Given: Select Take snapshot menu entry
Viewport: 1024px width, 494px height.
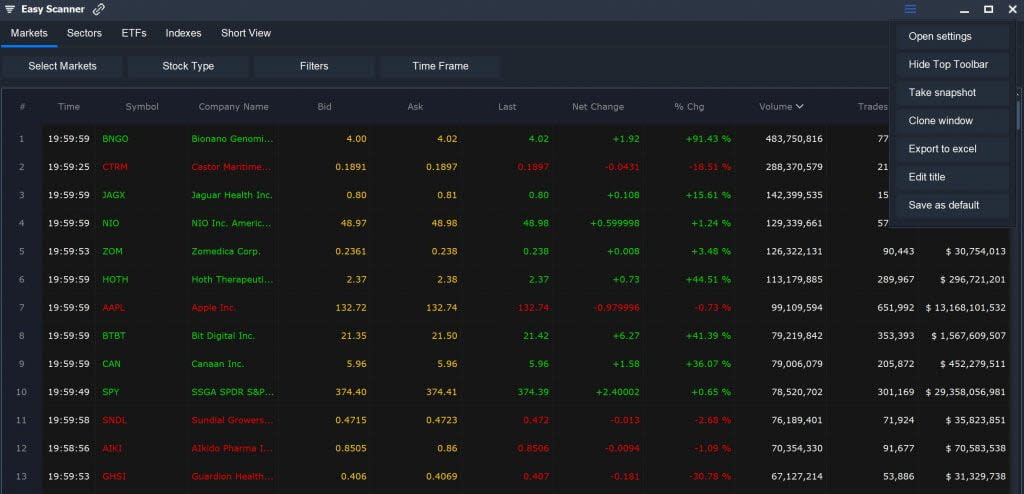Looking at the screenshot, I should 952,93.
